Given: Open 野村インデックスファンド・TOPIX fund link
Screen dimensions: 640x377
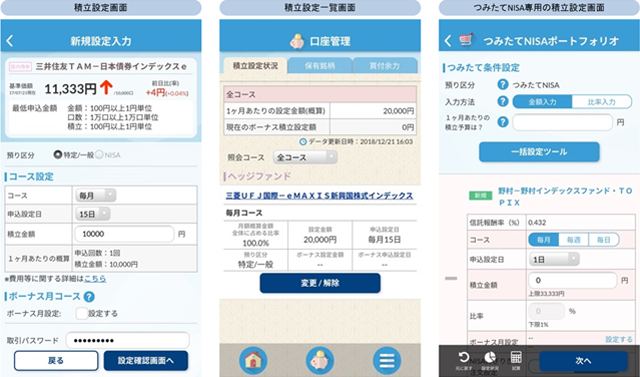Looking at the screenshot, I should pos(565,197).
